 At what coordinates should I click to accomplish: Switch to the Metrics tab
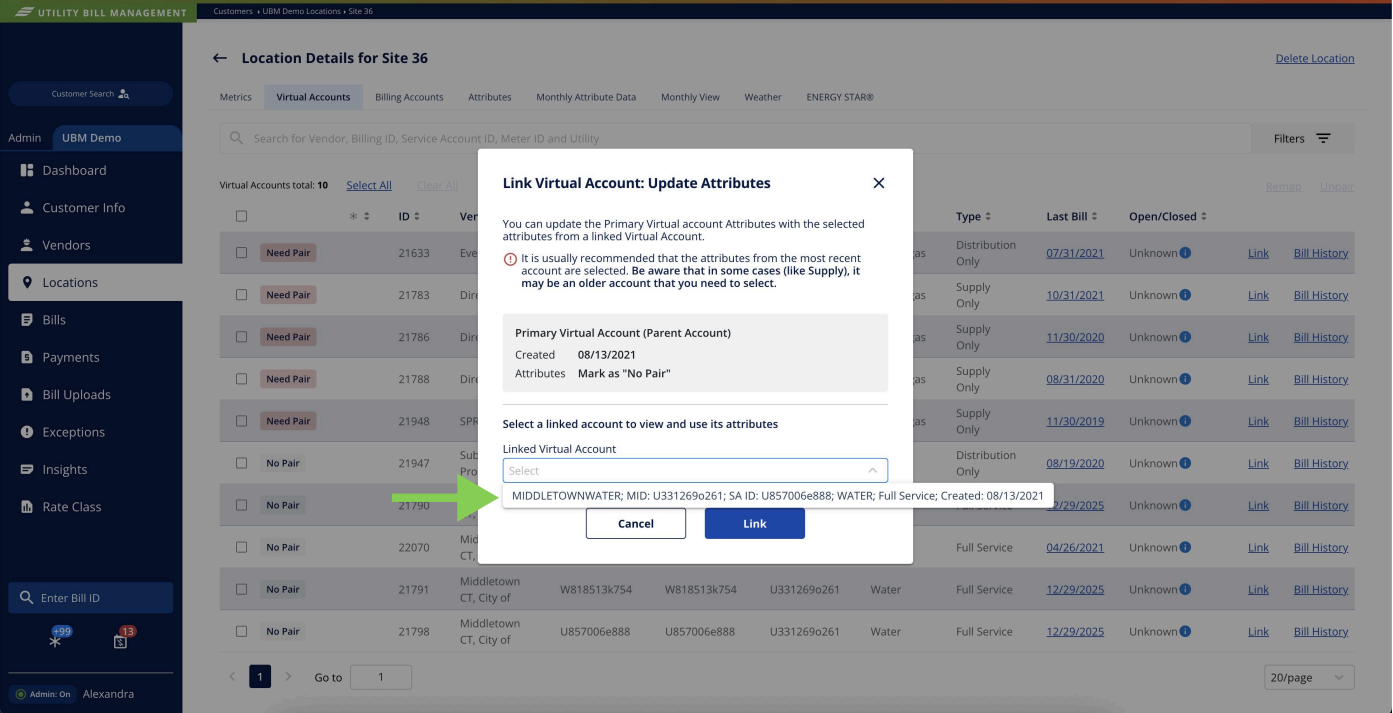[x=236, y=97]
